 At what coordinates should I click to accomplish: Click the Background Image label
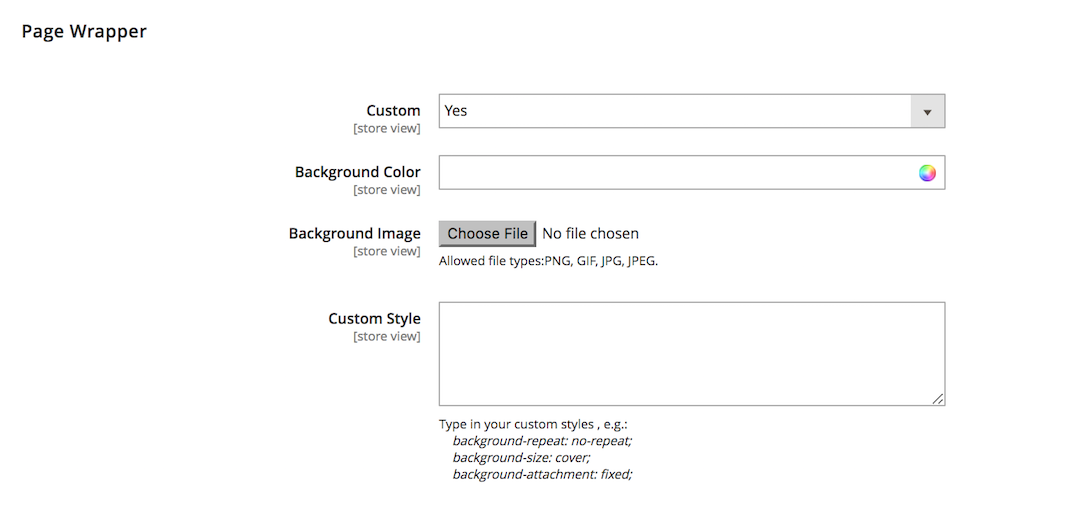click(354, 234)
